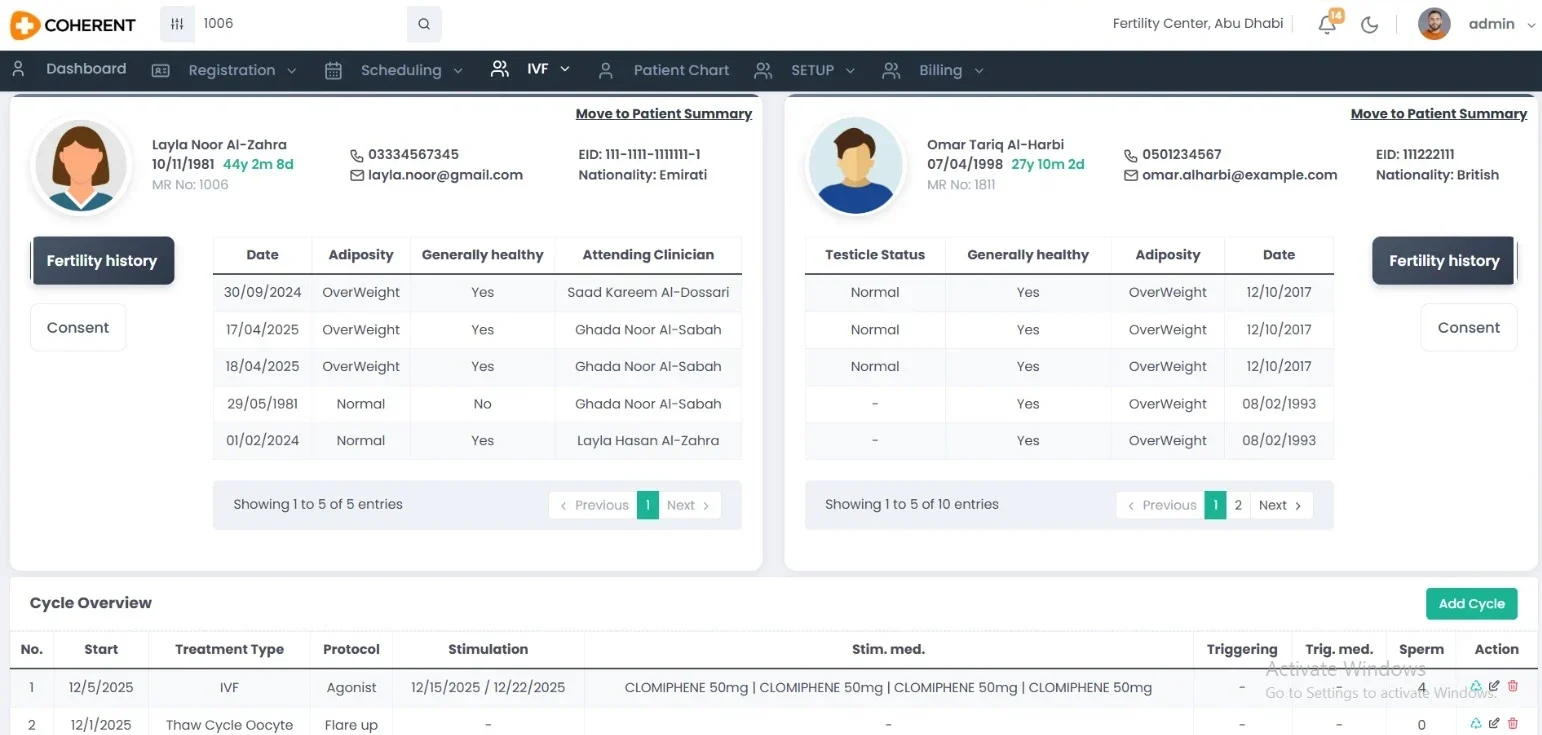Open the notifications bell

coord(1327,25)
